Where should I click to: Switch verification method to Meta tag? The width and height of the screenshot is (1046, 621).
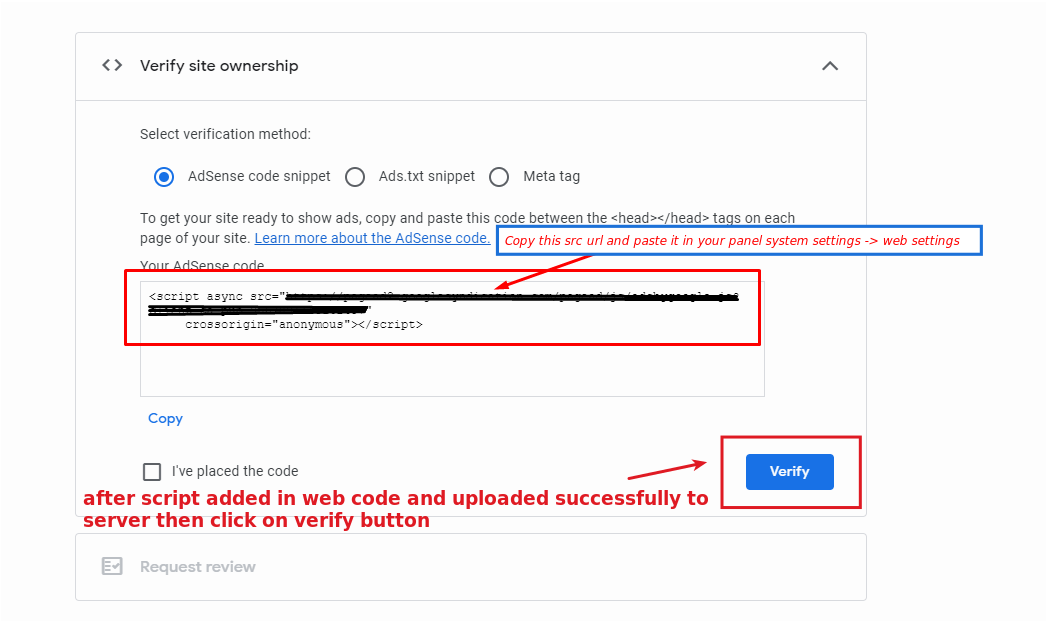[499, 176]
